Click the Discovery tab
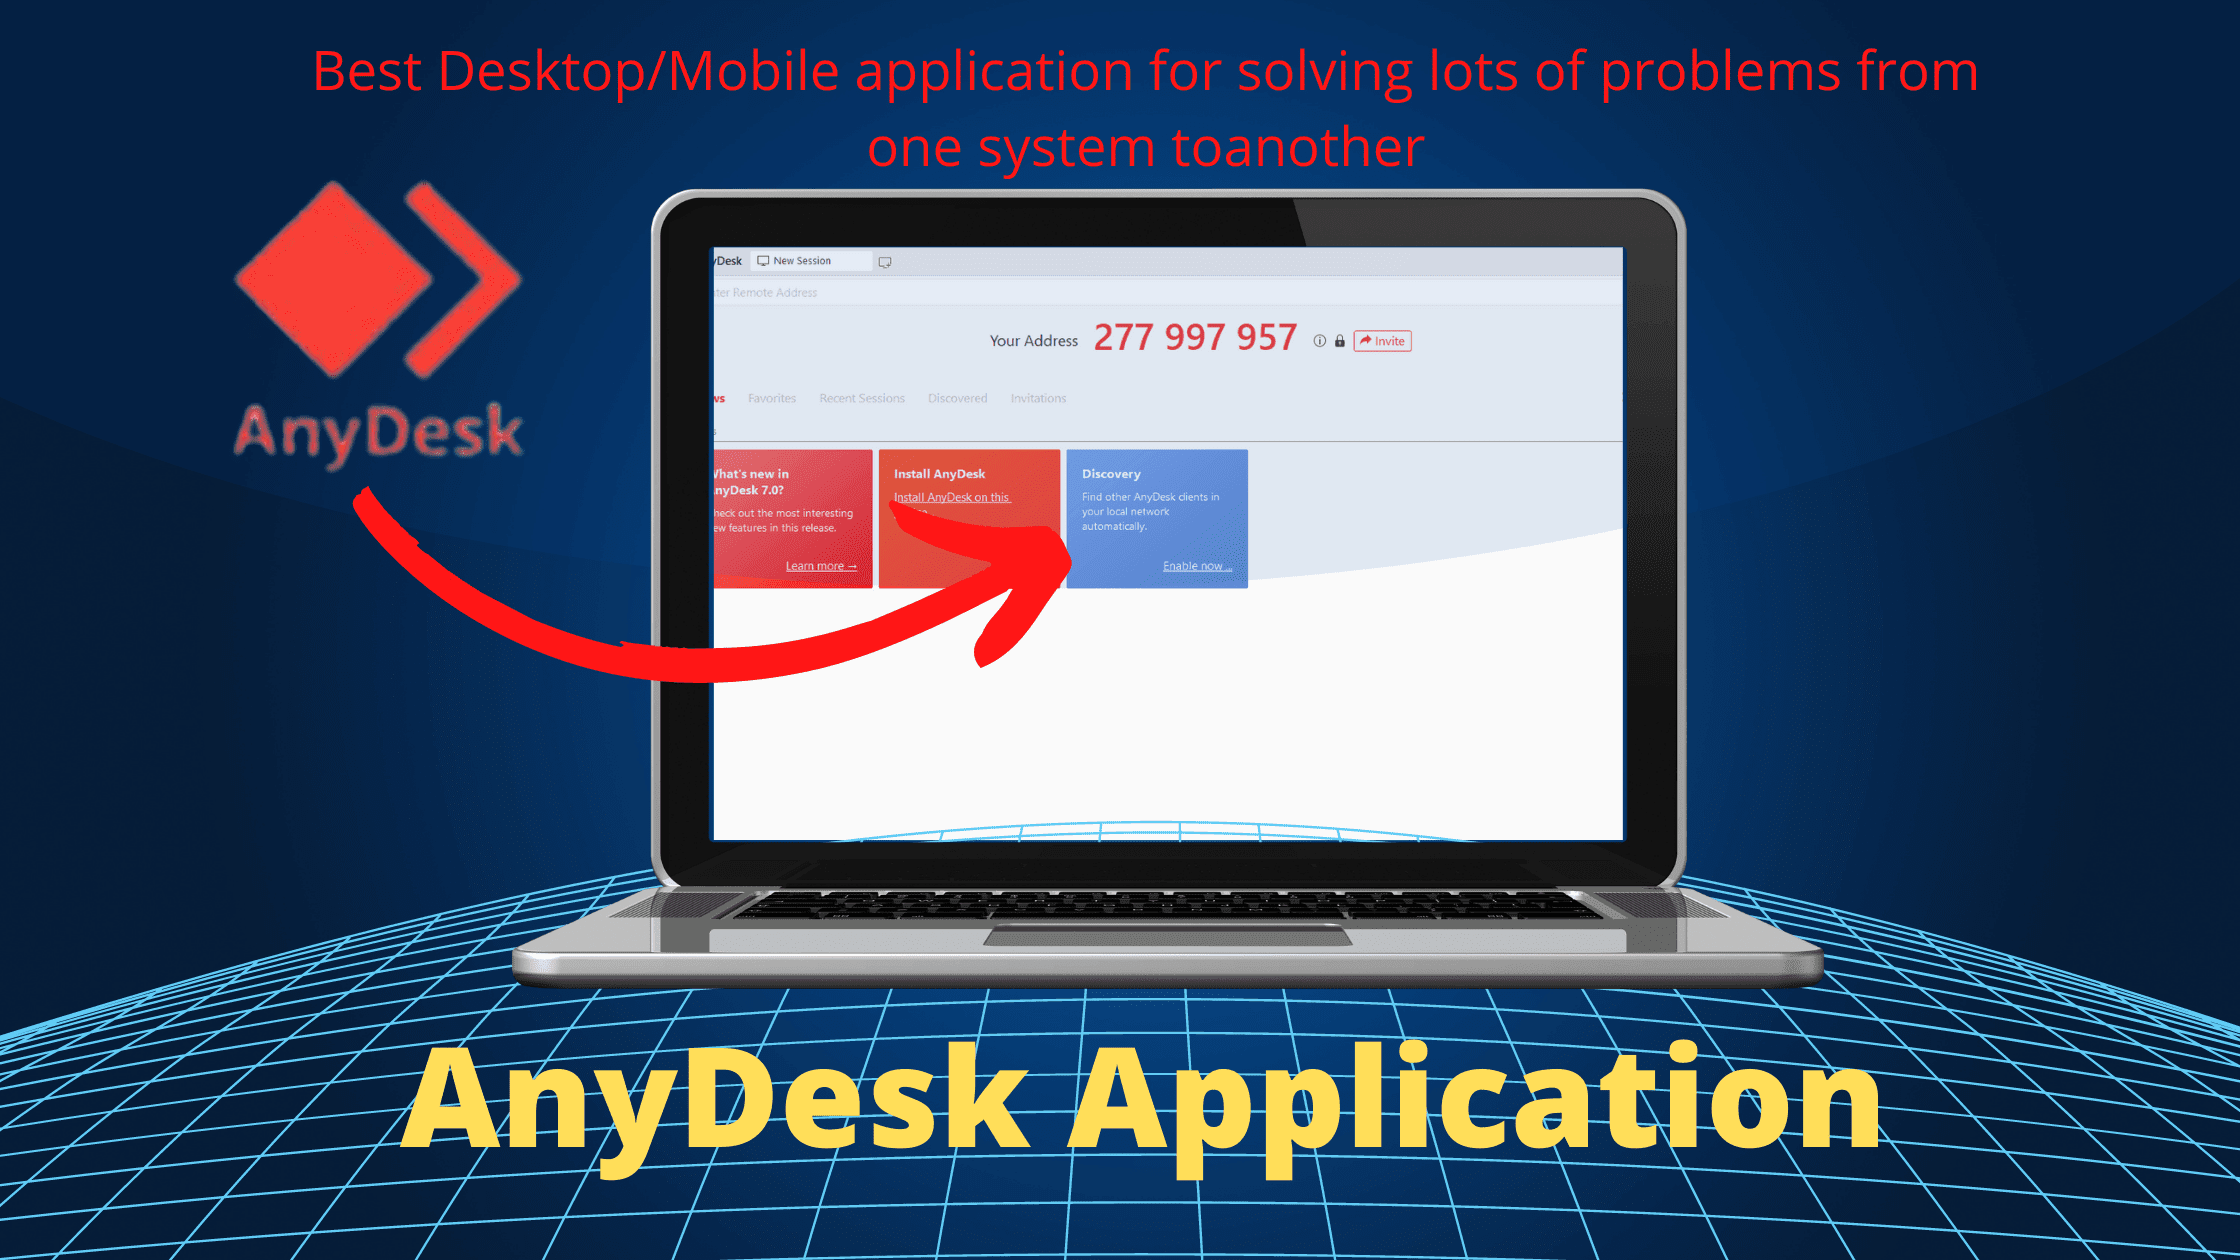 tap(954, 397)
